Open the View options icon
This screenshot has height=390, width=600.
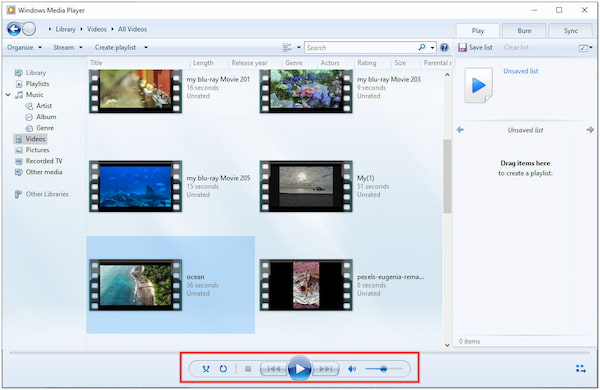tap(287, 47)
